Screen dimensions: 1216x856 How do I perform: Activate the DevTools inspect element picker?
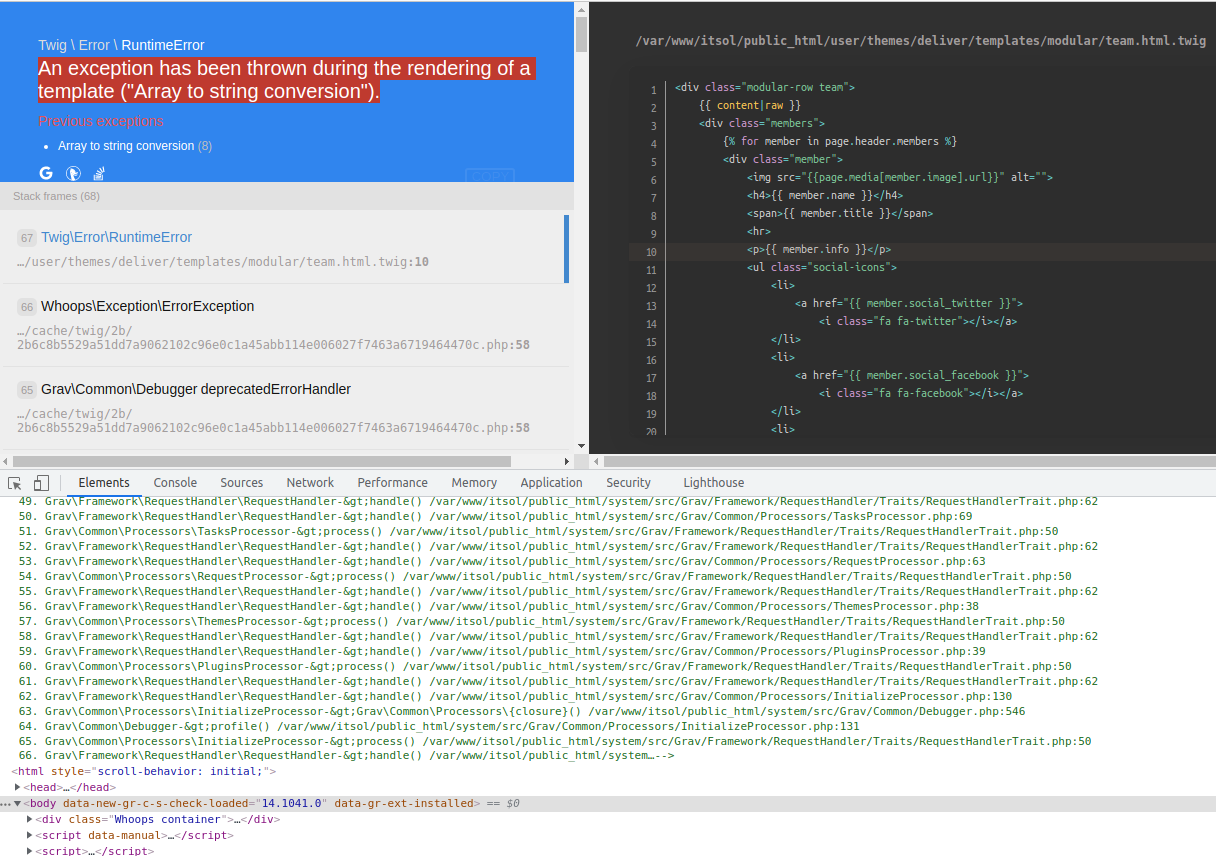15,482
